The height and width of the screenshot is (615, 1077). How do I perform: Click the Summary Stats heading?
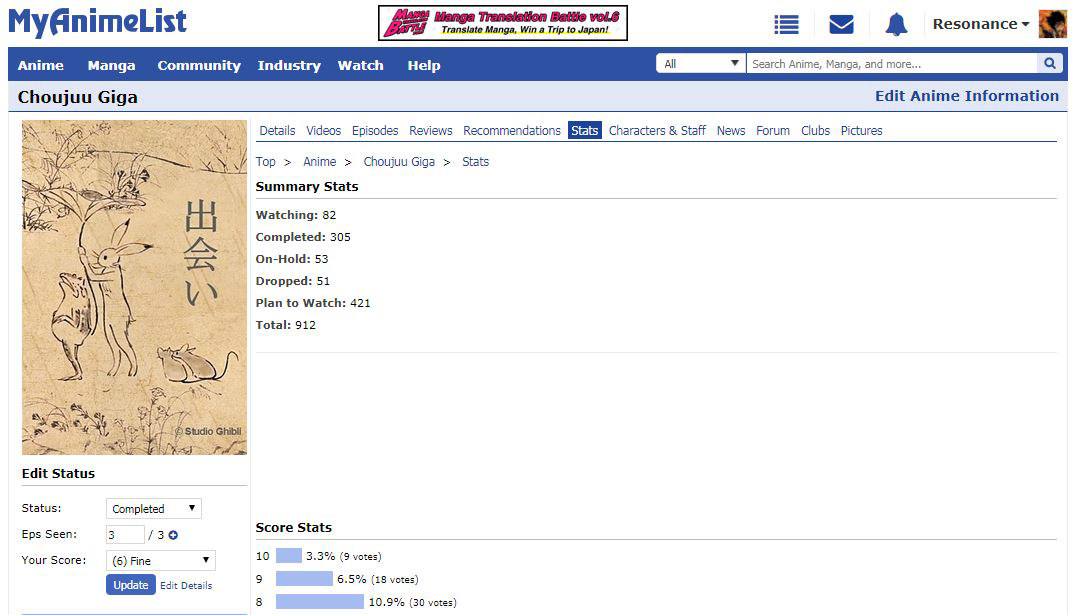[x=307, y=187]
